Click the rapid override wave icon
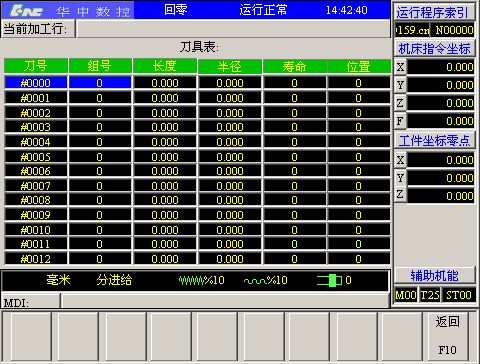 (255, 281)
